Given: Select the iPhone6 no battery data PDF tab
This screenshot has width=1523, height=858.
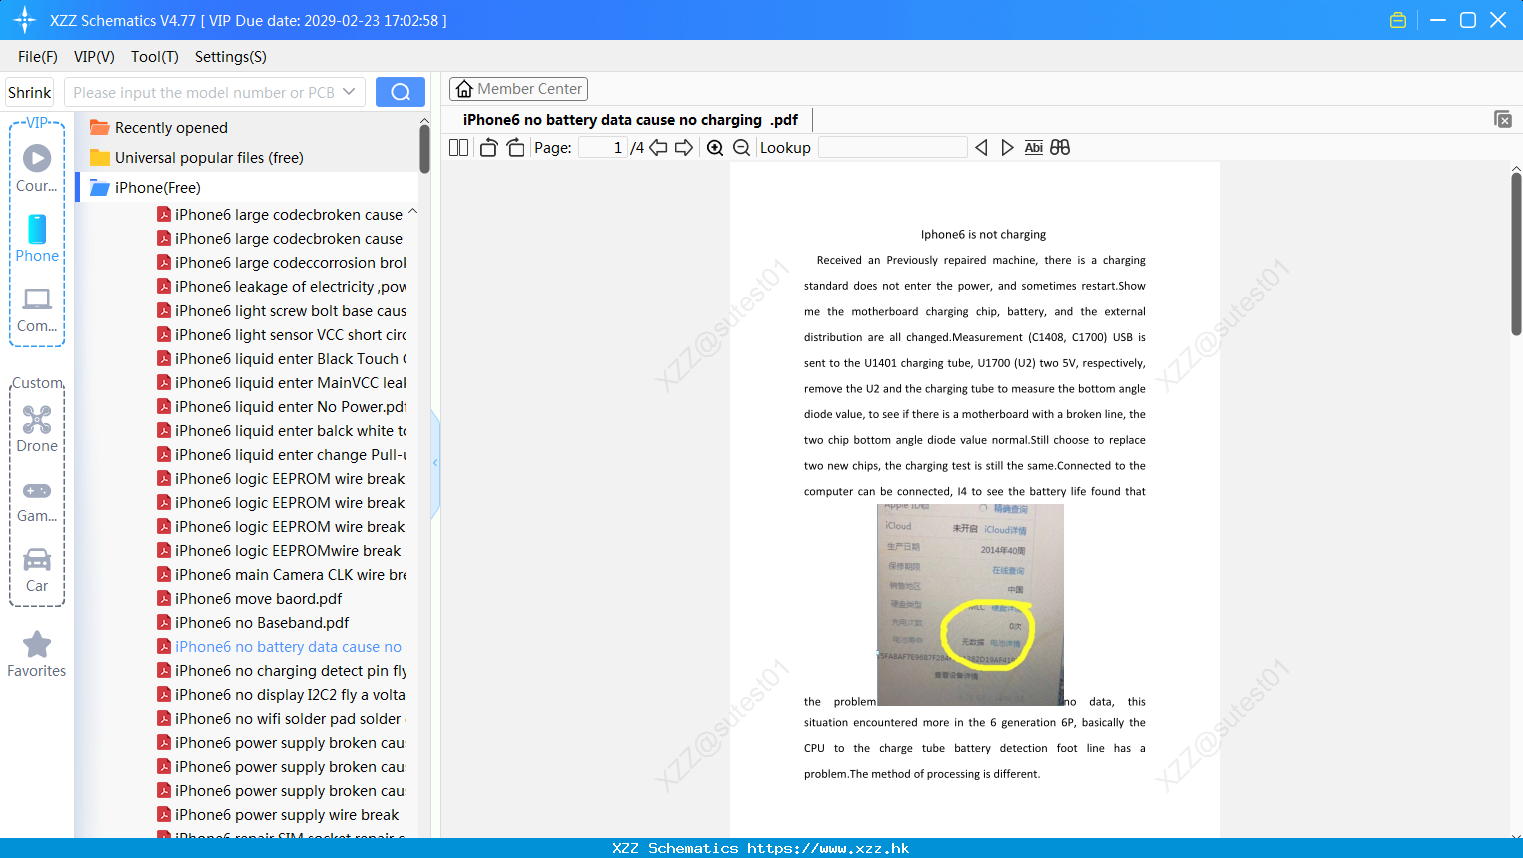Looking at the screenshot, I should pos(630,120).
